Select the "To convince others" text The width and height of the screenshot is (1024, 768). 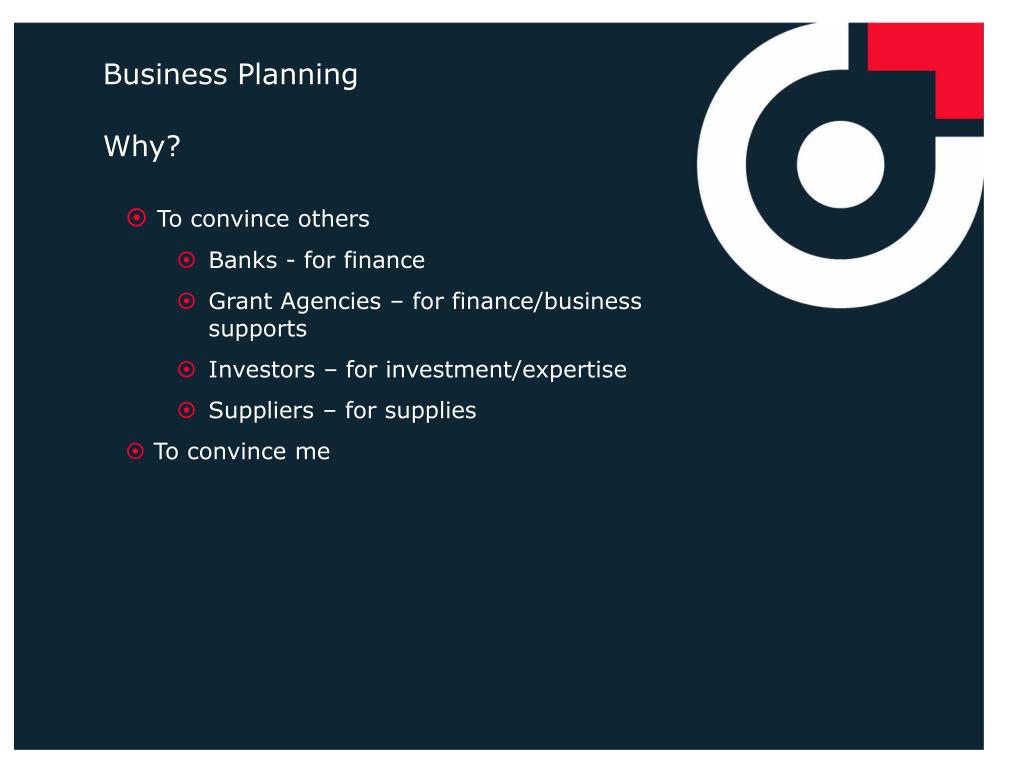tap(263, 219)
